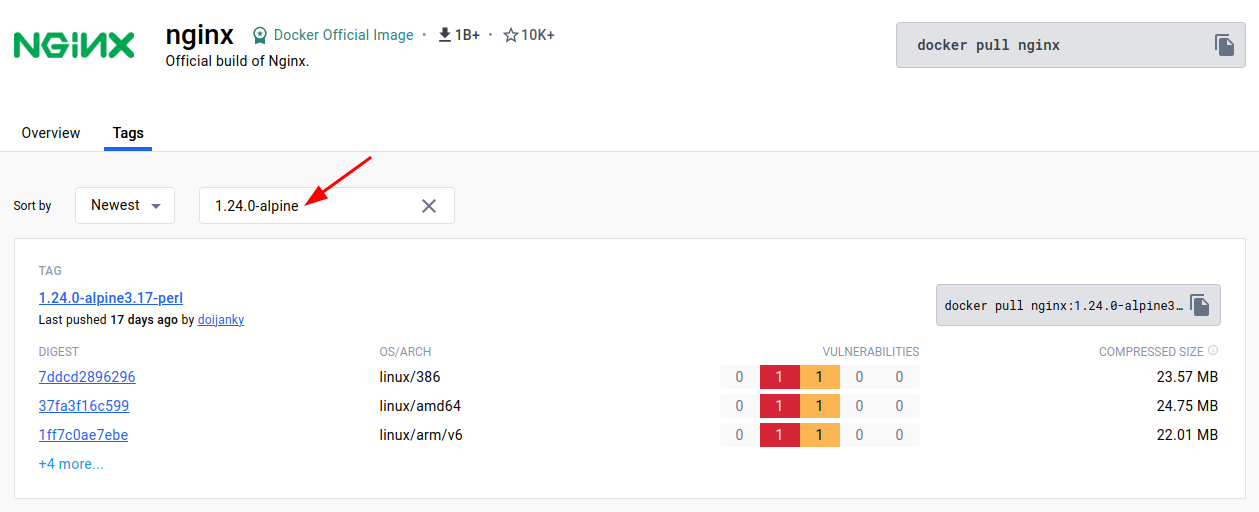This screenshot has height=512, width=1259.
Task: Click the red critical vulnerability count for linux/386
Action: pos(780,377)
